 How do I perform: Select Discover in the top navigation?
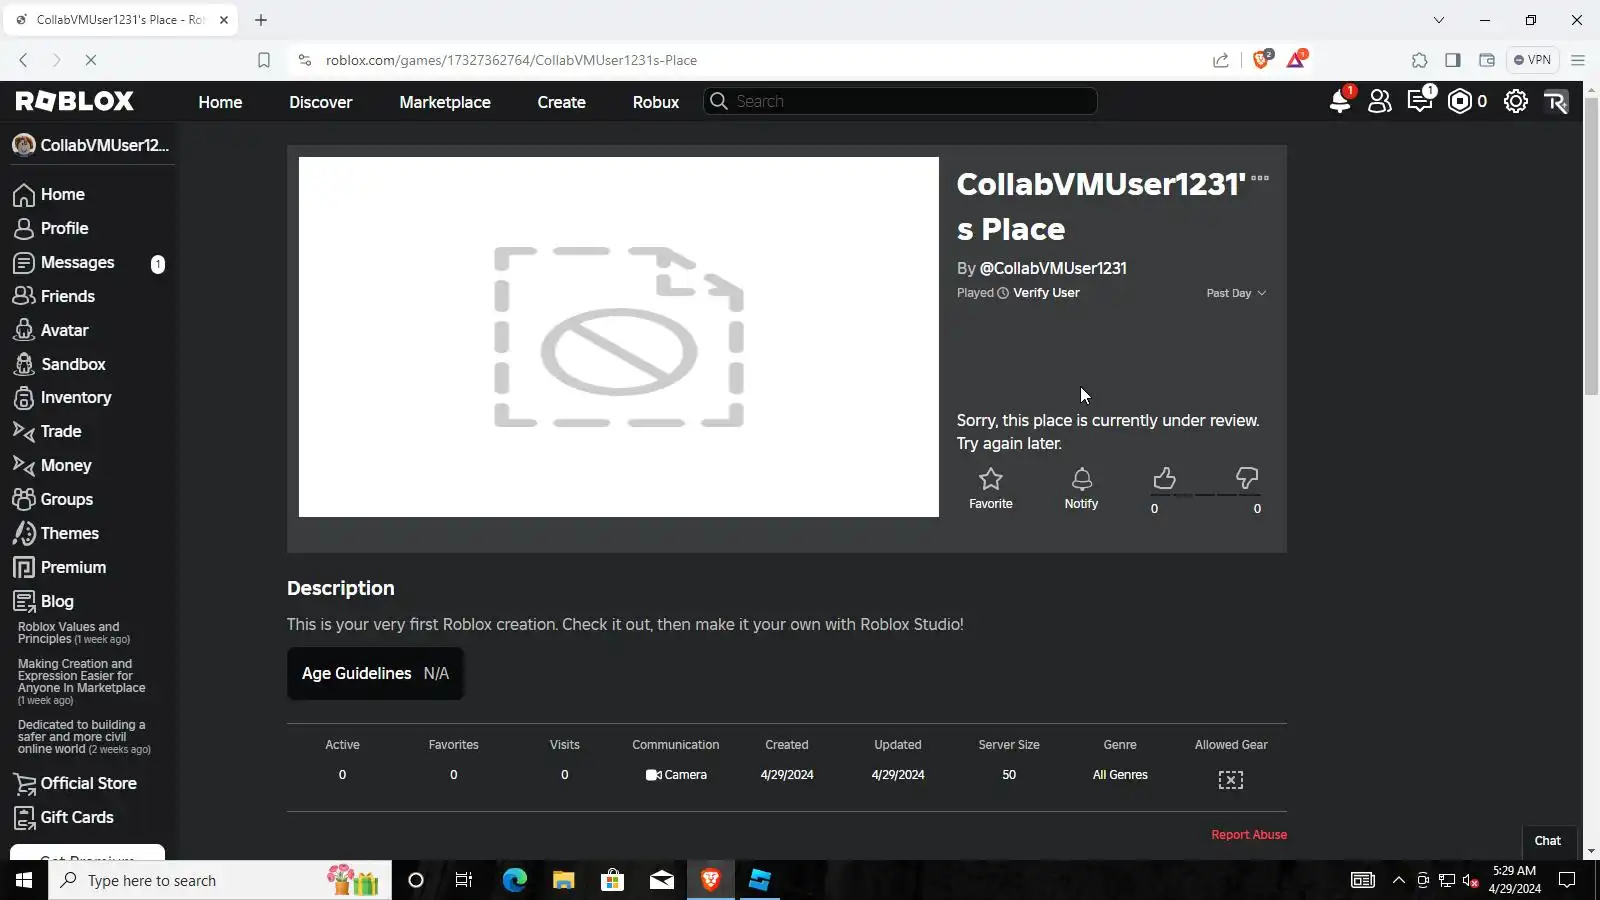[x=321, y=102]
